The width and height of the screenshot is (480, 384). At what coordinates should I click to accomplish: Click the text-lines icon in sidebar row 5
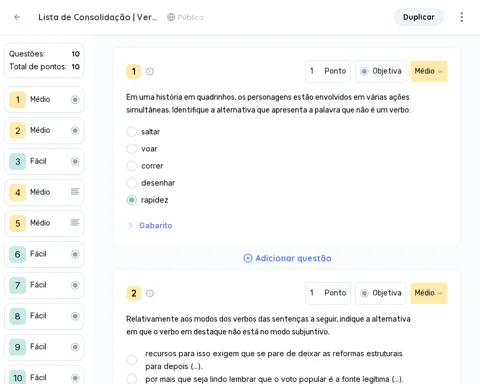click(x=75, y=222)
